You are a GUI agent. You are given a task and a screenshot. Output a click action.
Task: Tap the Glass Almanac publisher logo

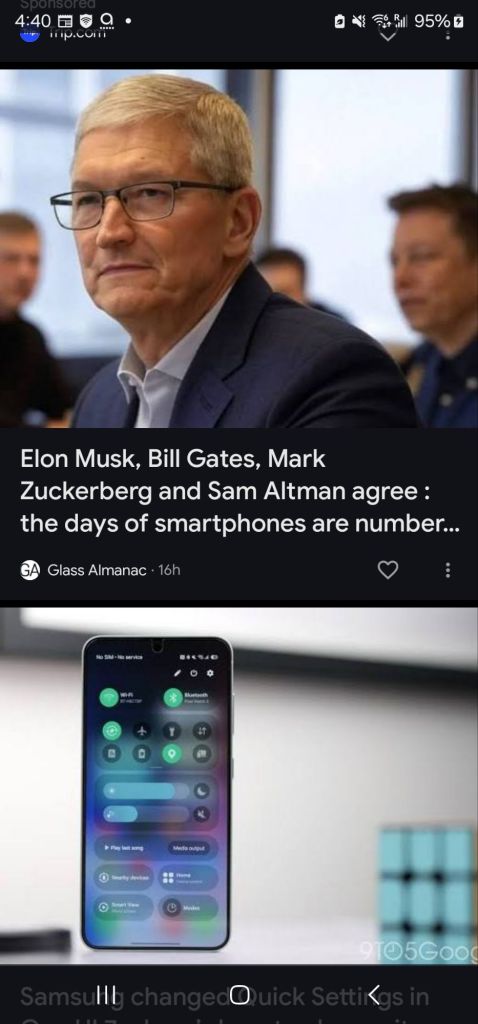[x=30, y=570]
